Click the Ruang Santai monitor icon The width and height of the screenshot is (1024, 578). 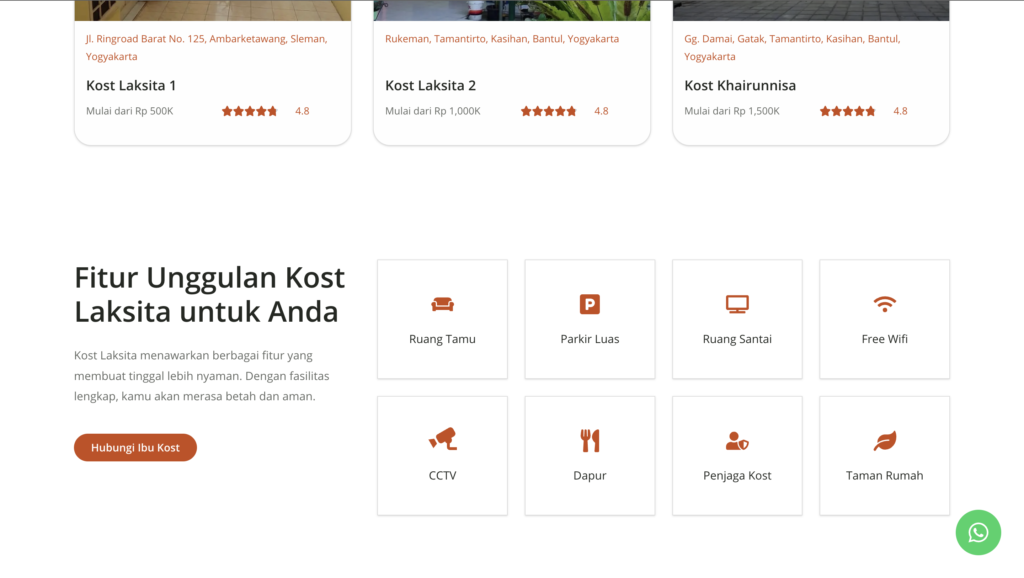pos(737,304)
